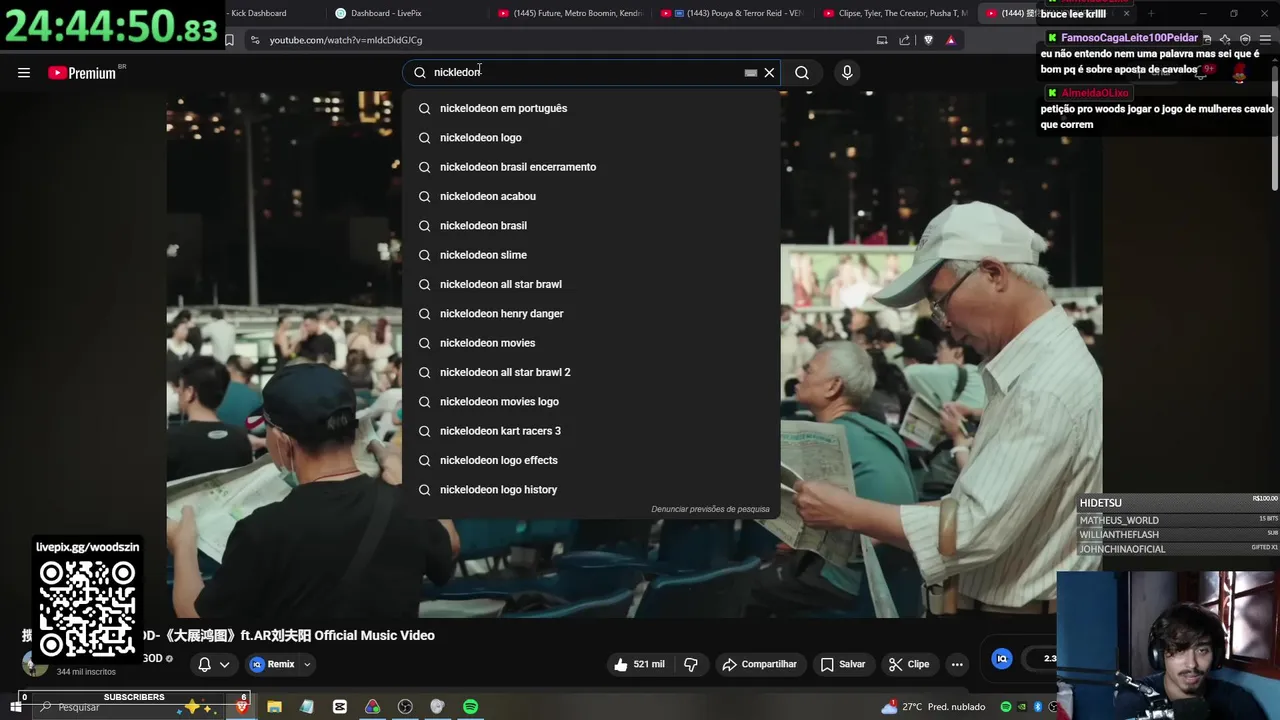Pick suggestion 'nickelodeon acabou'
Viewport: 1280px width, 720px height.
coord(591,196)
